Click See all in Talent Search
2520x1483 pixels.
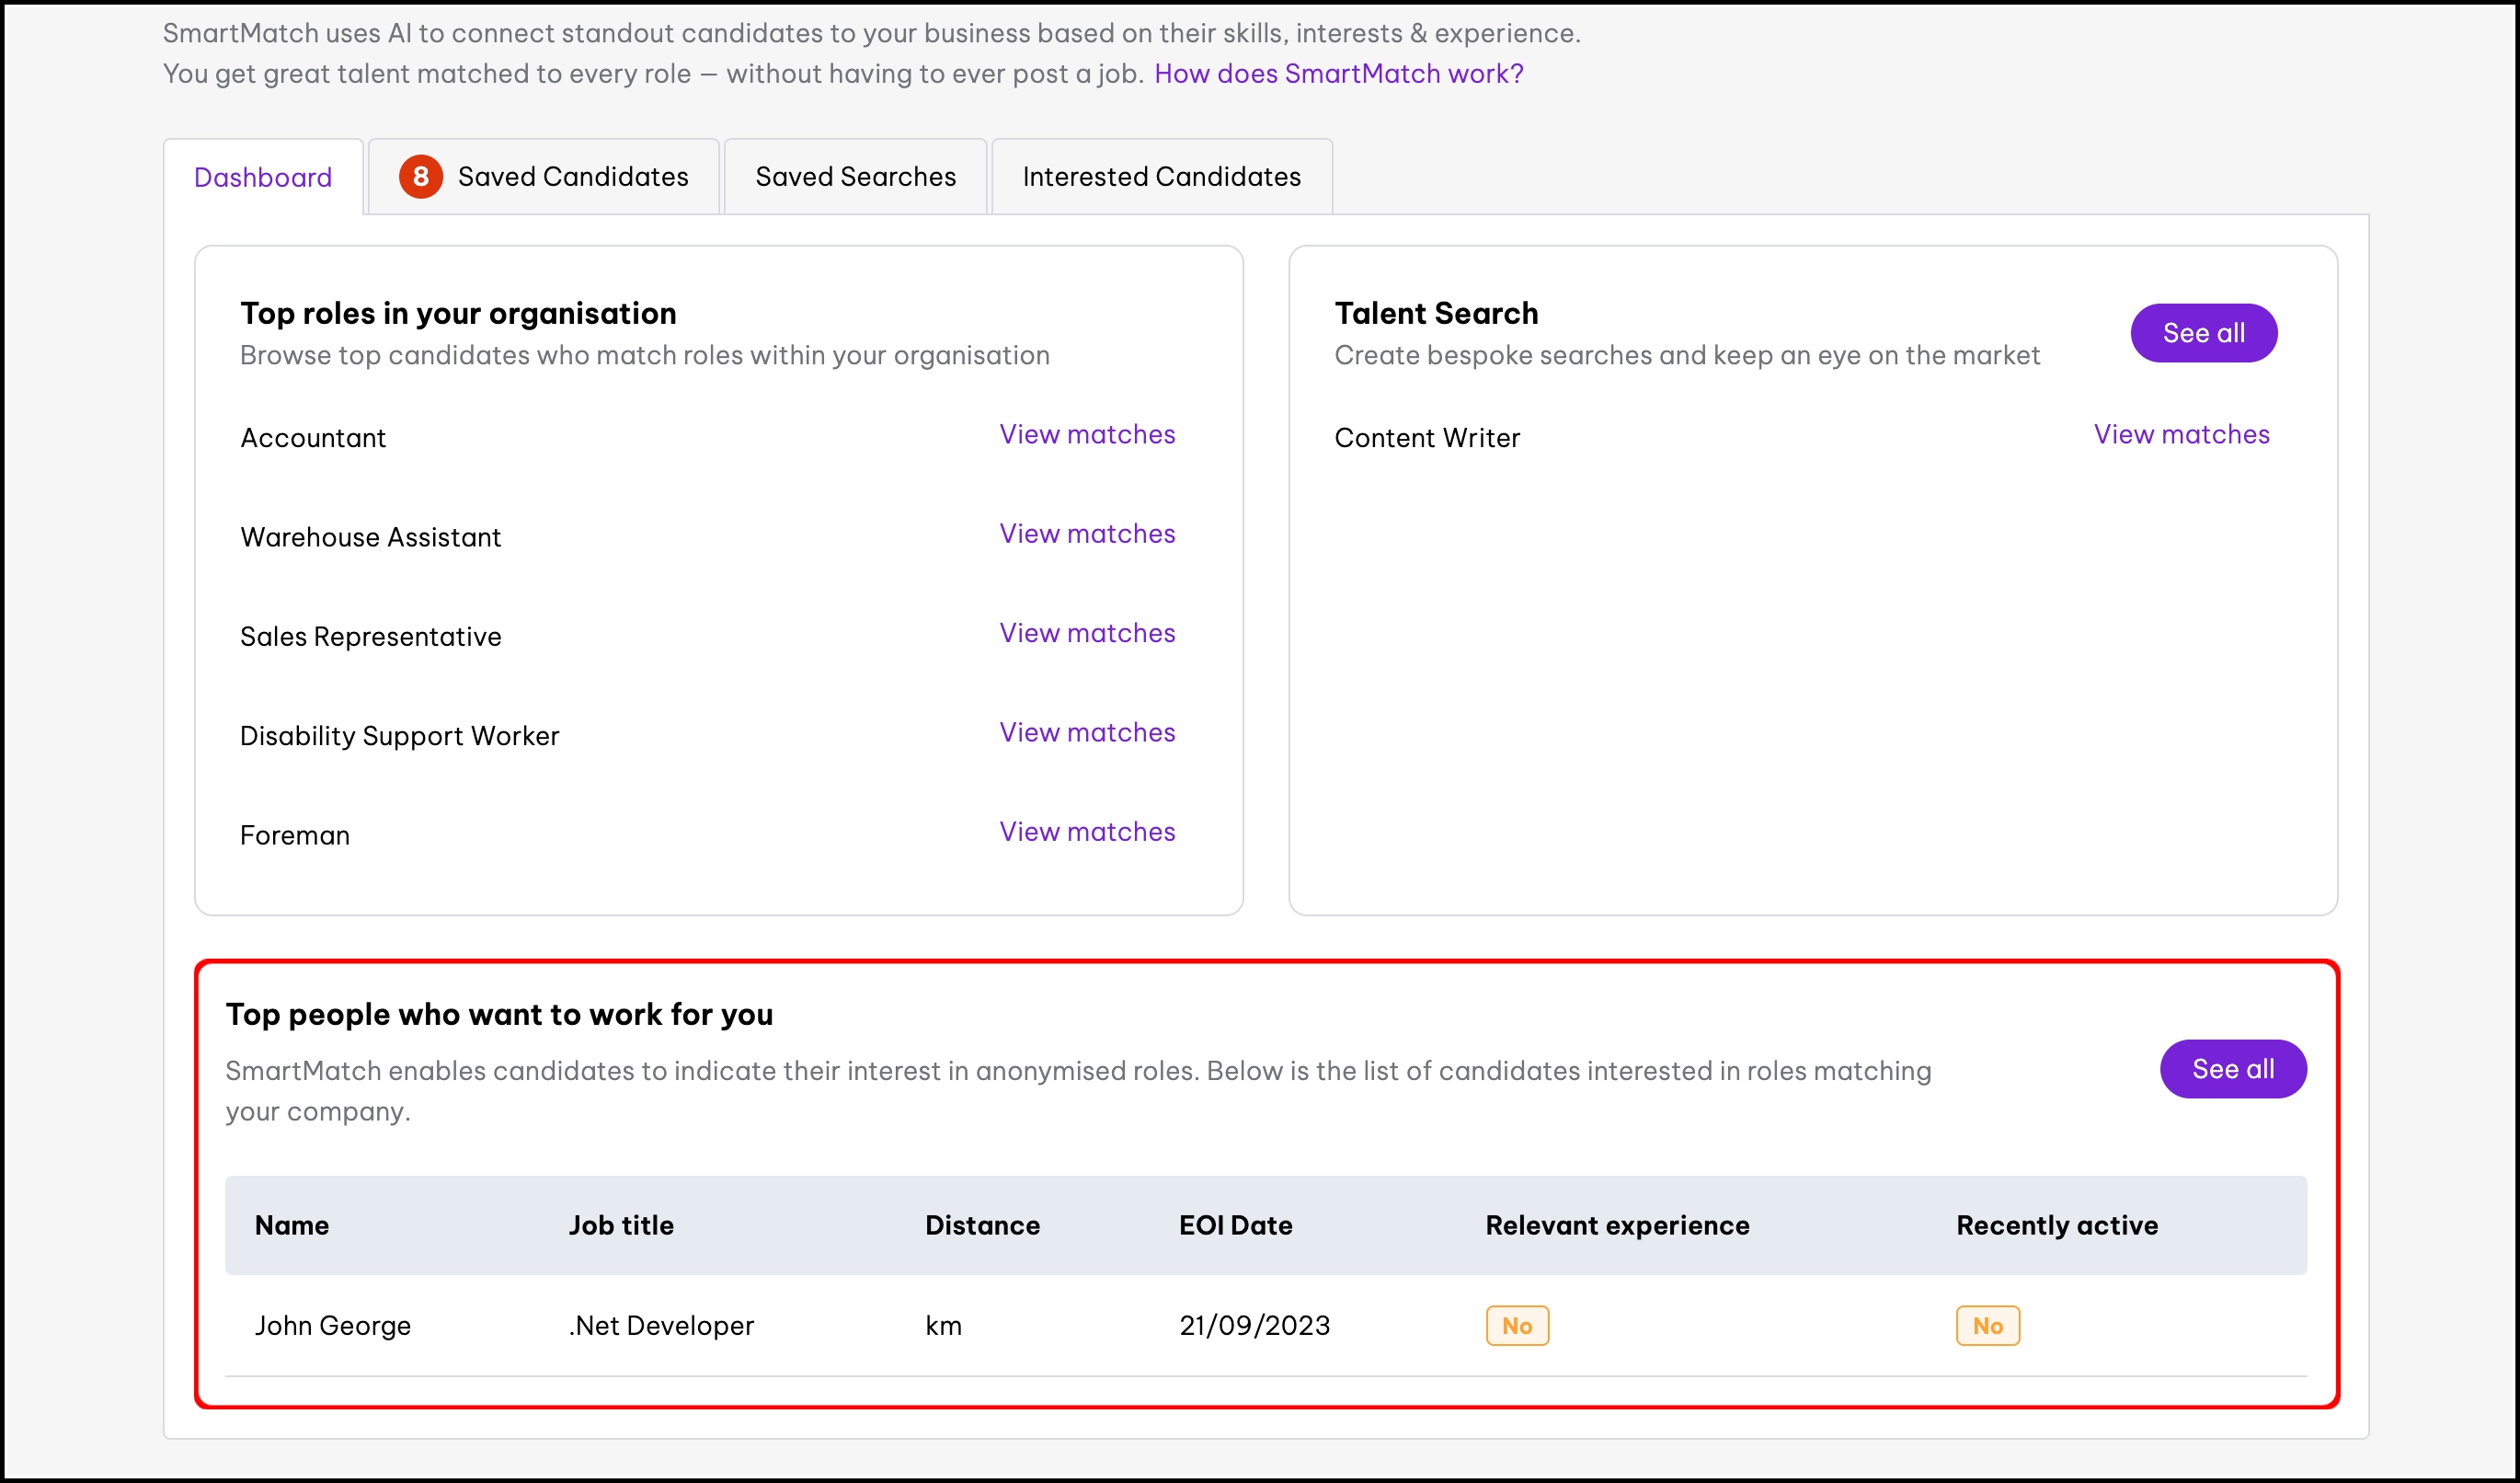click(2203, 333)
